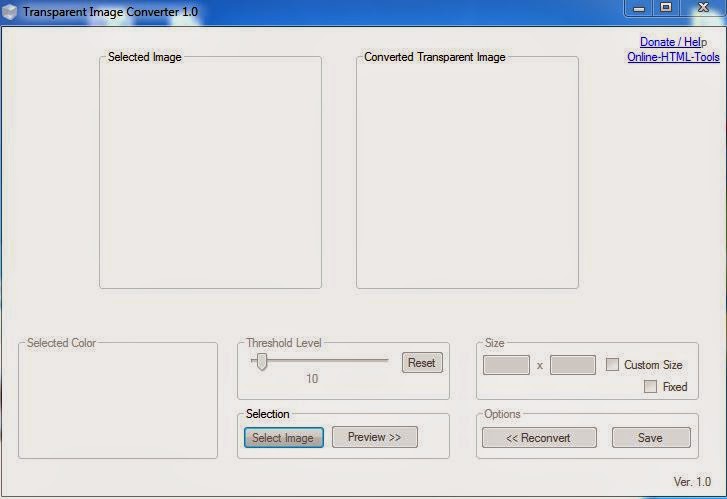This screenshot has width=727, height=499.
Task: Click the Threshold Level slider thumb
Action: click(x=261, y=361)
